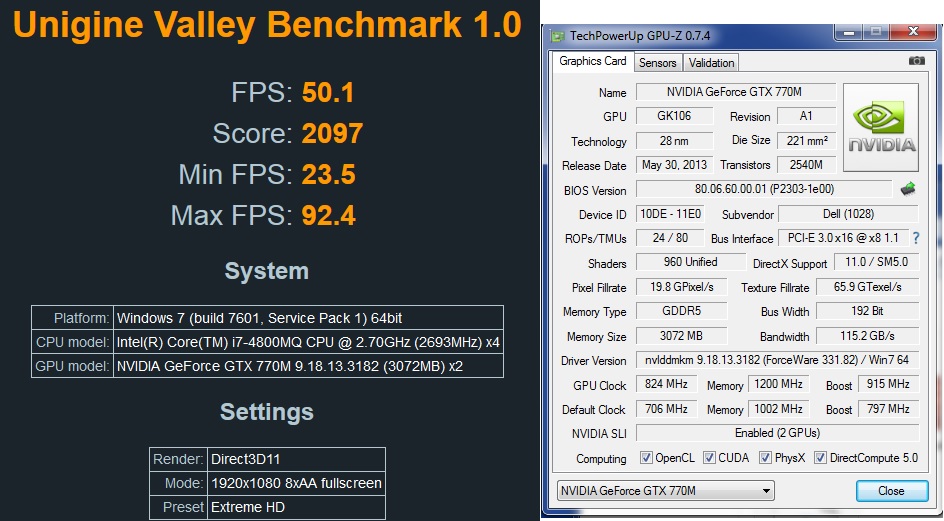Click the Bandwidth value 115.2 GB/s
Image resolution: width=944 pixels, height=521 pixels.
point(868,335)
